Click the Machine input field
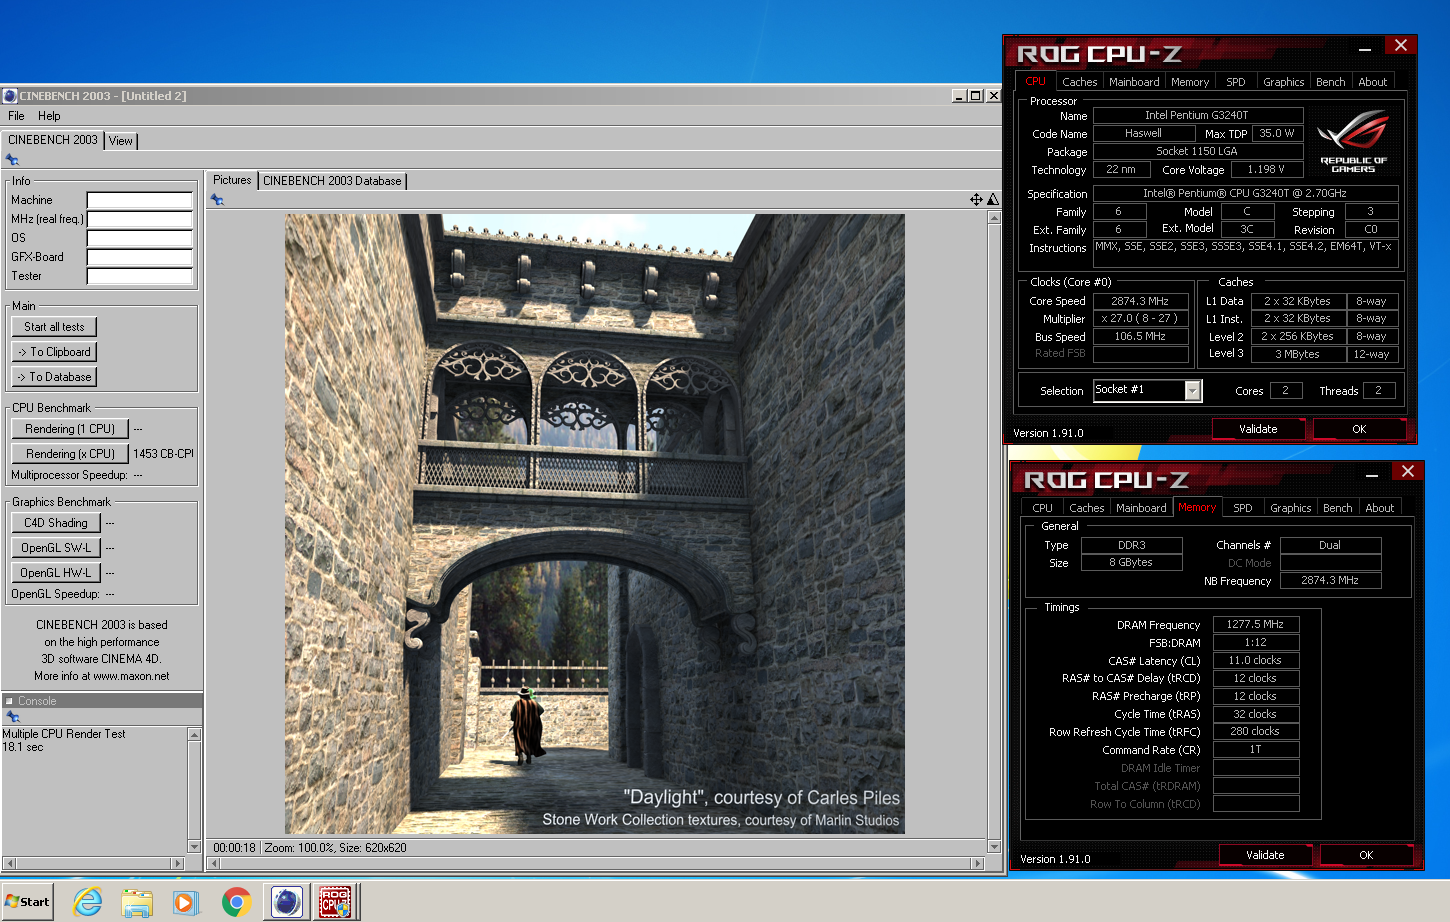 (x=140, y=200)
